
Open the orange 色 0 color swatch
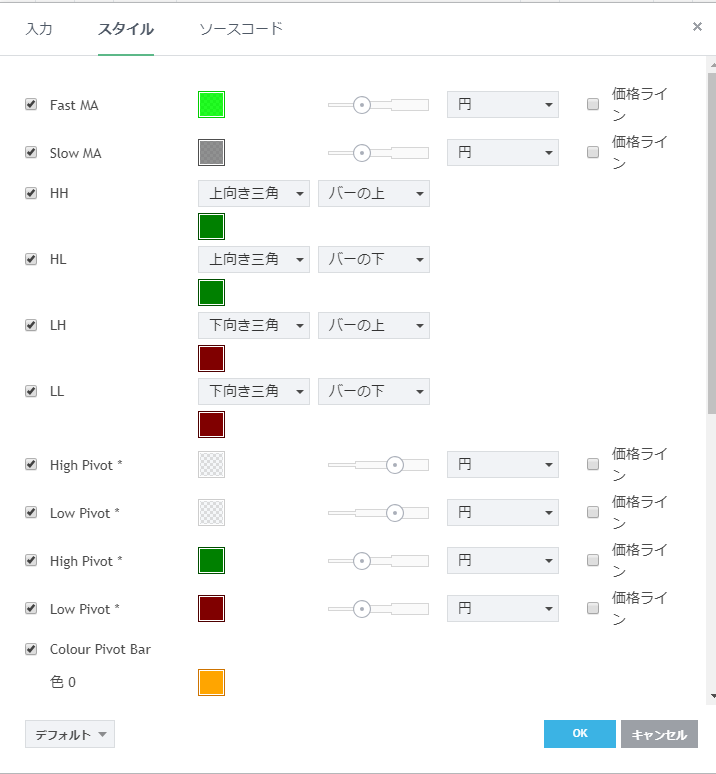[211, 683]
